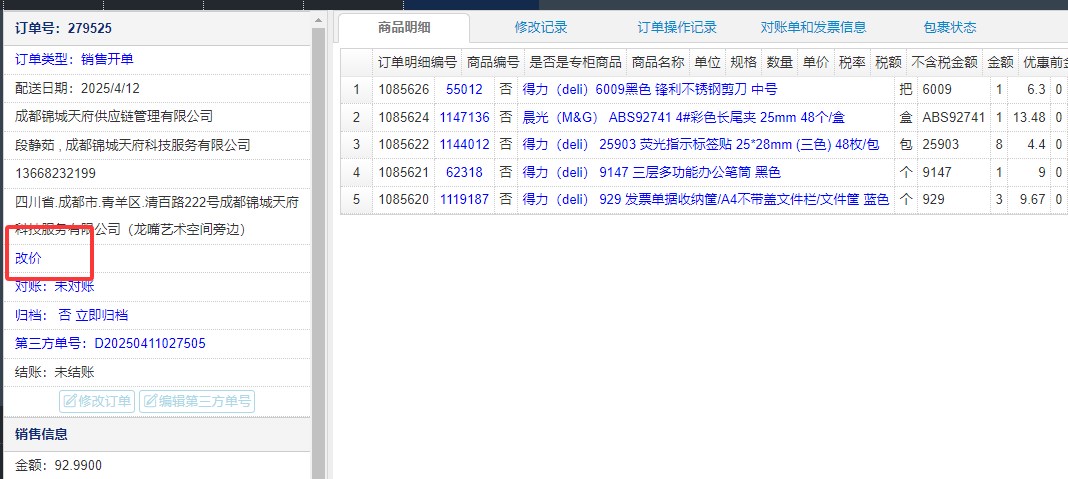Click the 结账: 未结账 status line
This screenshot has width=1068, height=479.
click(x=54, y=372)
